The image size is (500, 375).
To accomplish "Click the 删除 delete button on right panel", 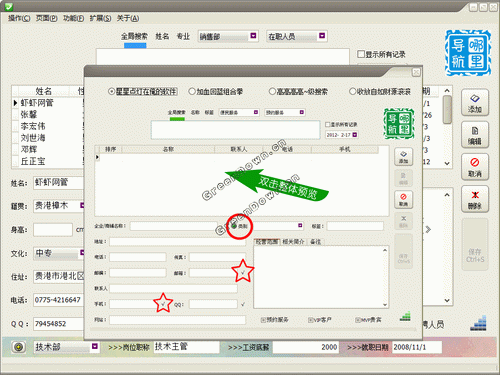I will [475, 199].
